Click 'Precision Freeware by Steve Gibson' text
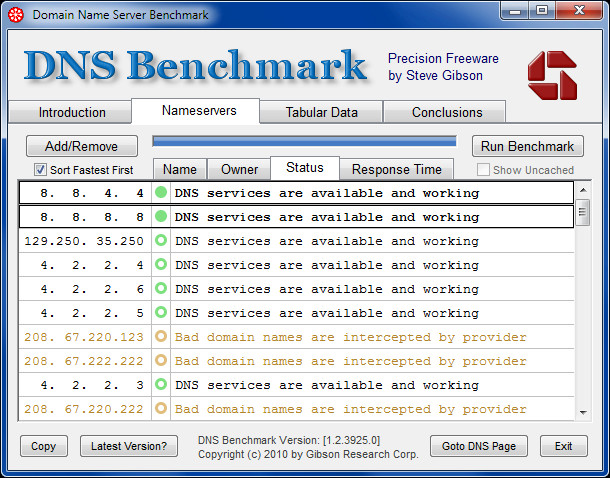 pyautogui.click(x=443, y=67)
